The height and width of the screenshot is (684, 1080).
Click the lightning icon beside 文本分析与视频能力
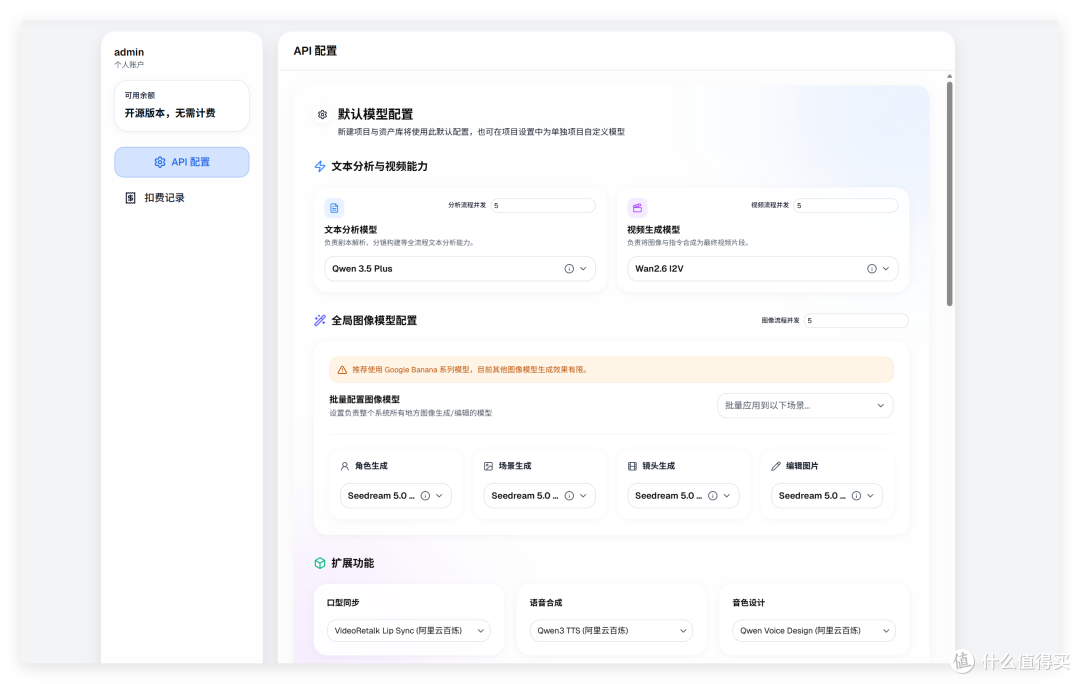click(320, 167)
